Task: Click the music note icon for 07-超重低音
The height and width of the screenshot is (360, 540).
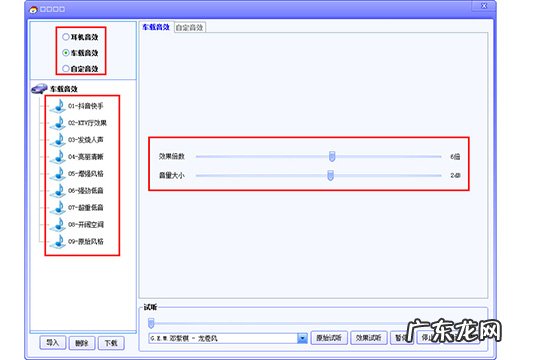Action: [58, 207]
